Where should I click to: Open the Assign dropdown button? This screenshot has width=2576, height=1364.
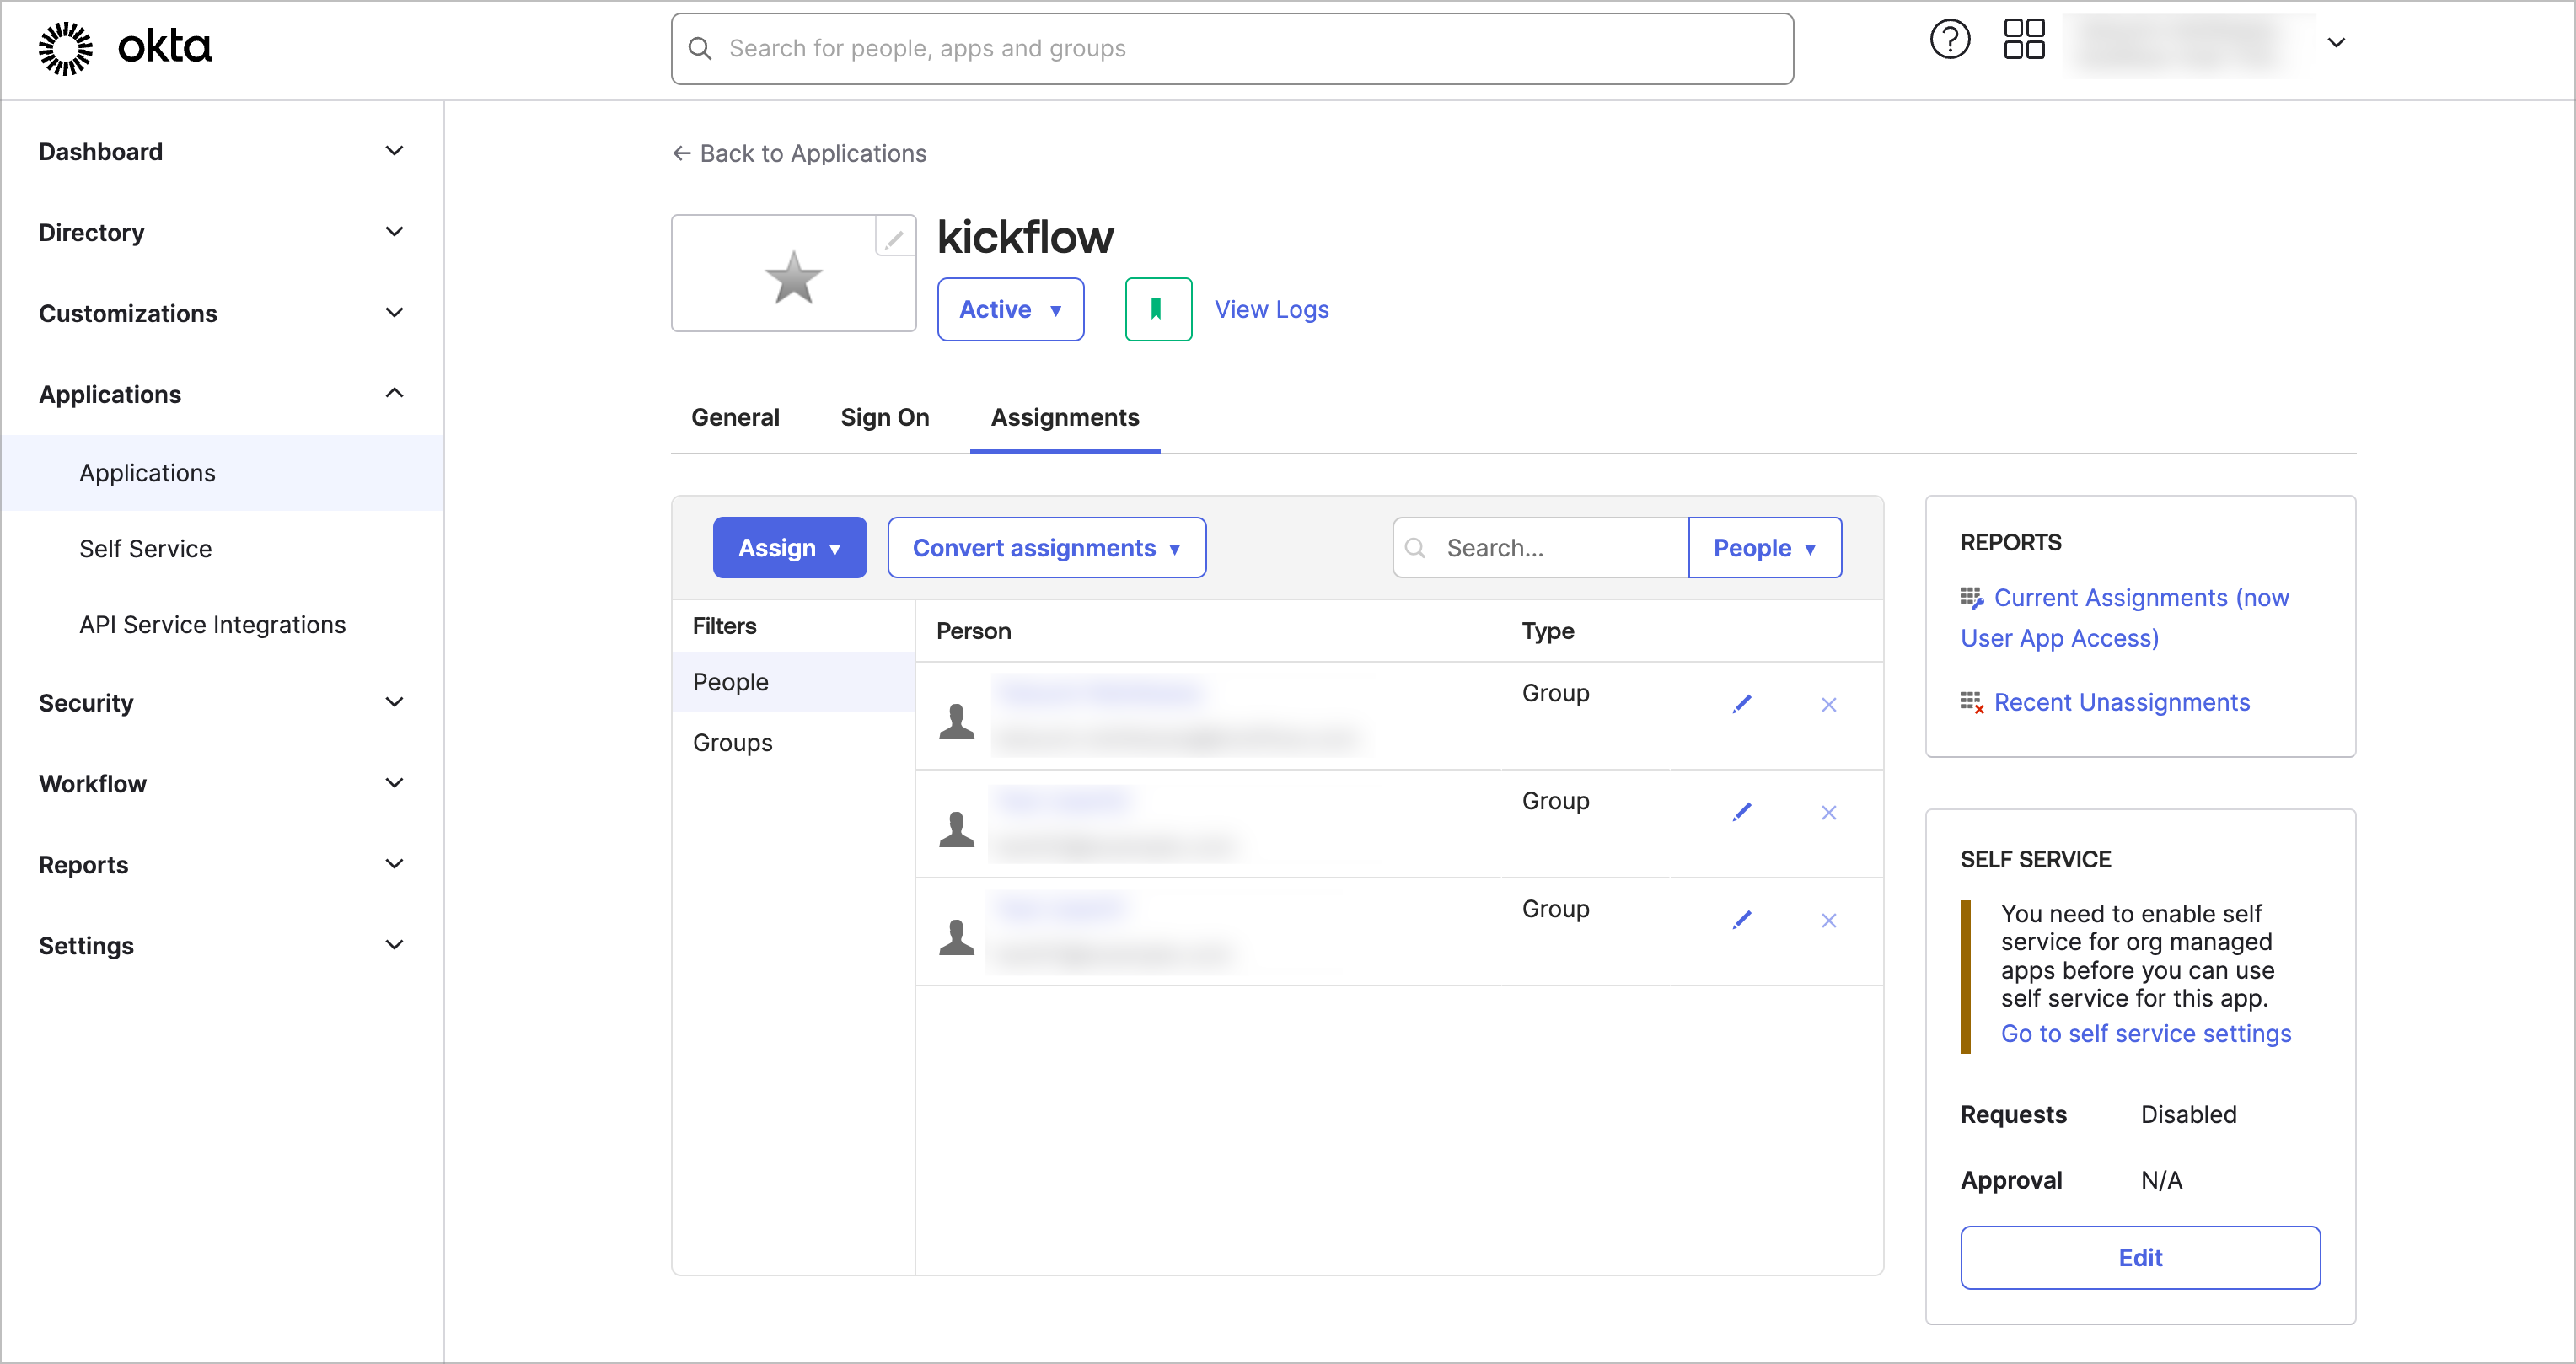[789, 548]
